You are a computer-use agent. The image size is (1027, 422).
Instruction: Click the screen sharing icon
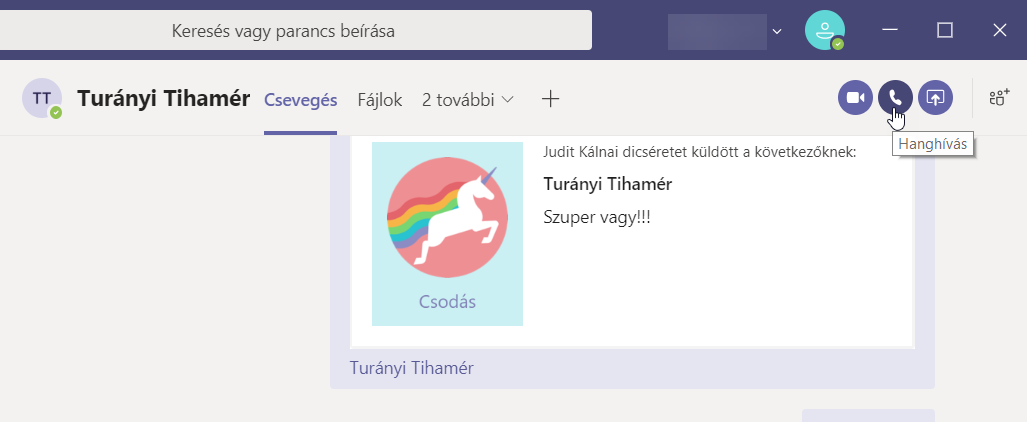click(935, 97)
